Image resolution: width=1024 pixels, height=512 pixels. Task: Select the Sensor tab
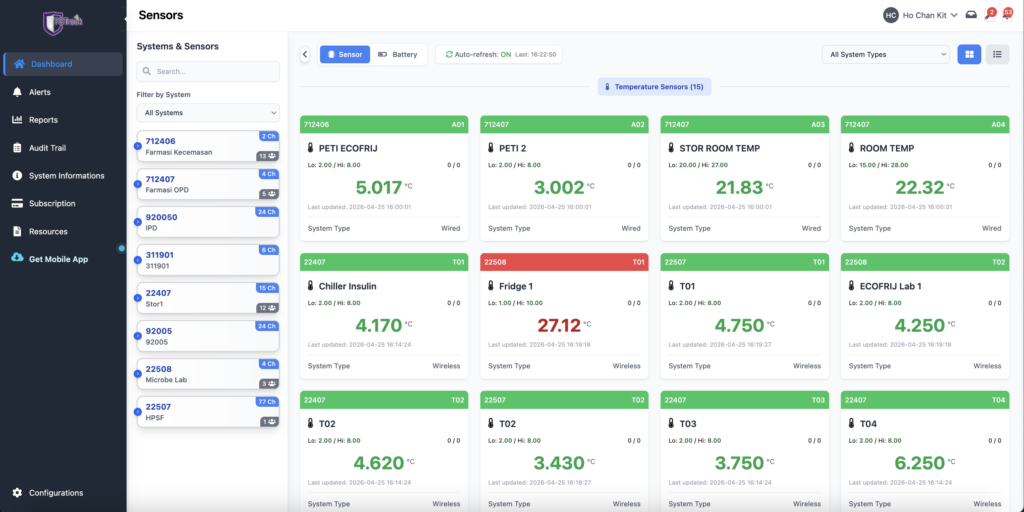(x=345, y=54)
